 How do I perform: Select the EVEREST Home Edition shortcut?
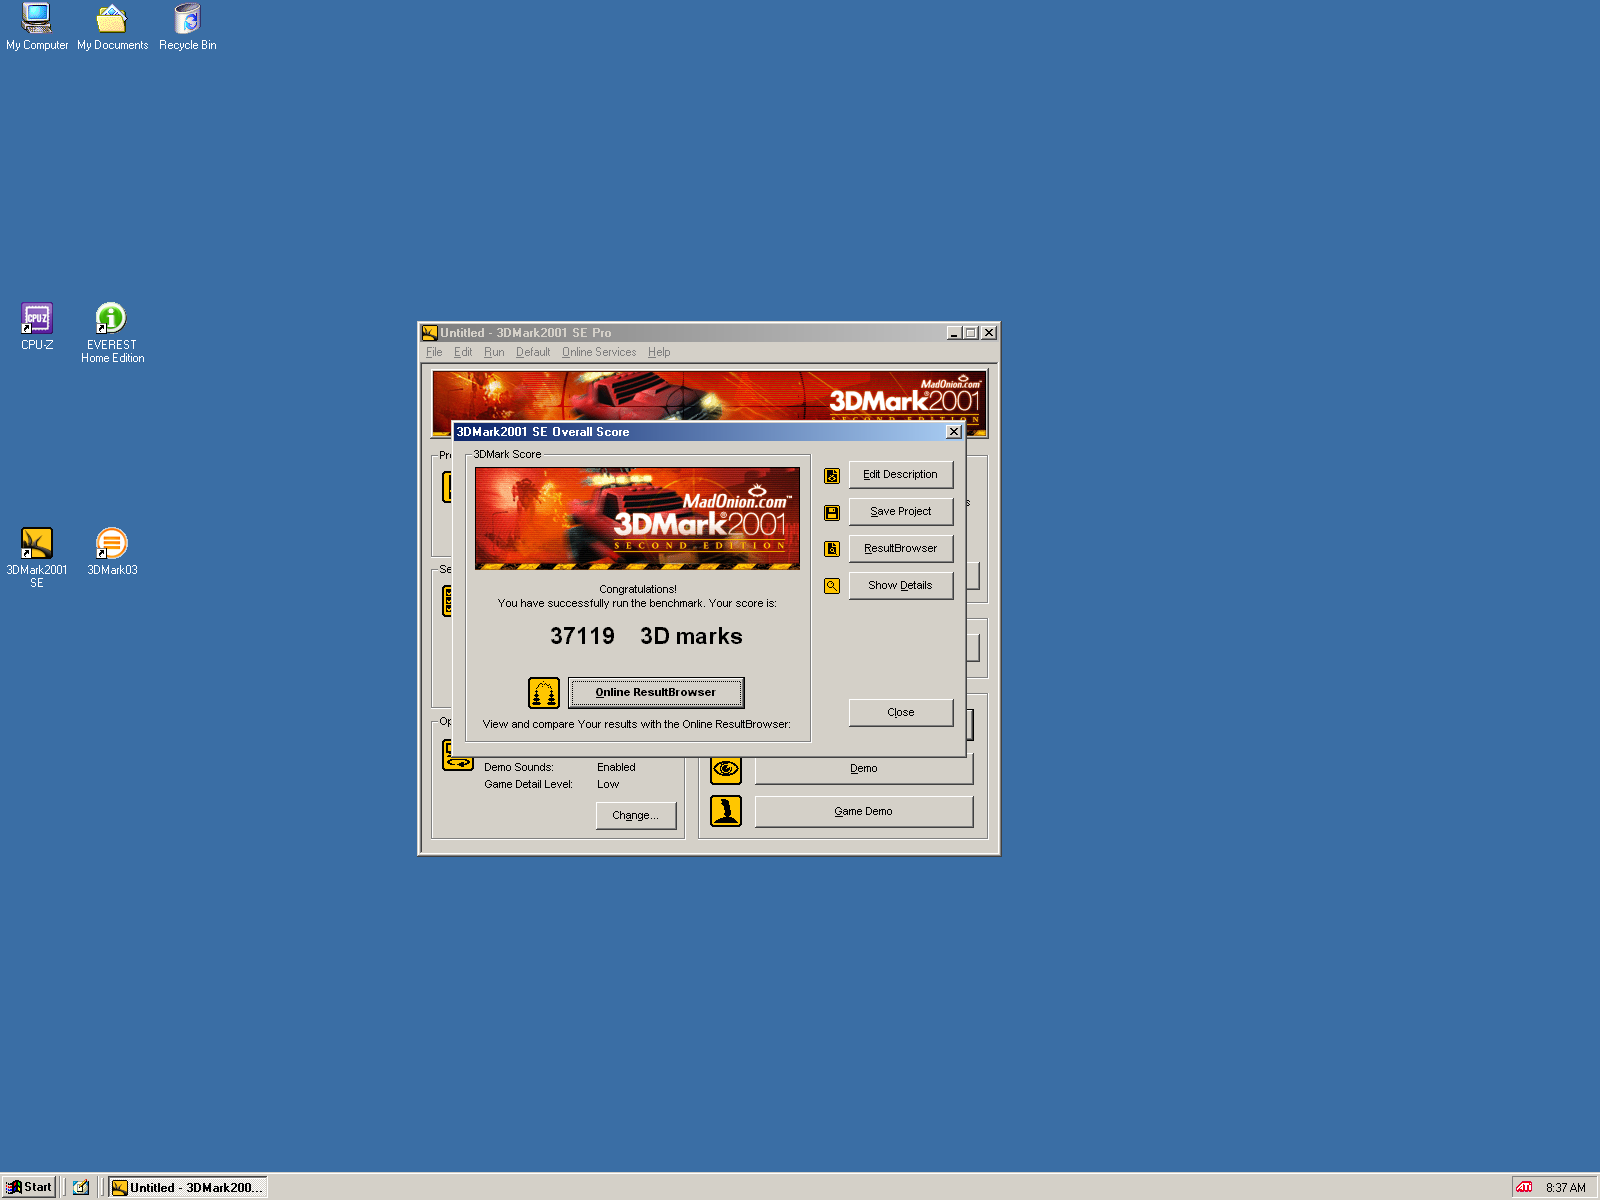pos(112,333)
